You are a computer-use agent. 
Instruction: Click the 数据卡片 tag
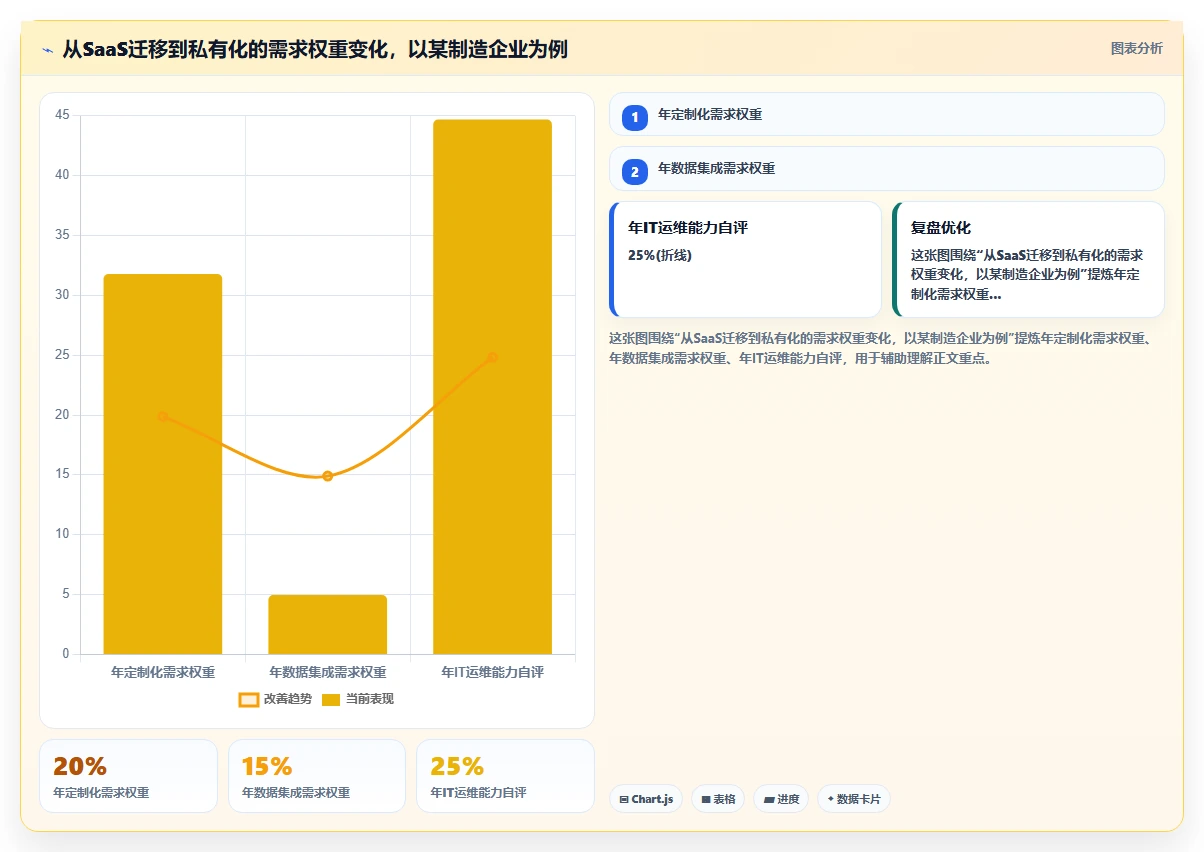[854, 799]
